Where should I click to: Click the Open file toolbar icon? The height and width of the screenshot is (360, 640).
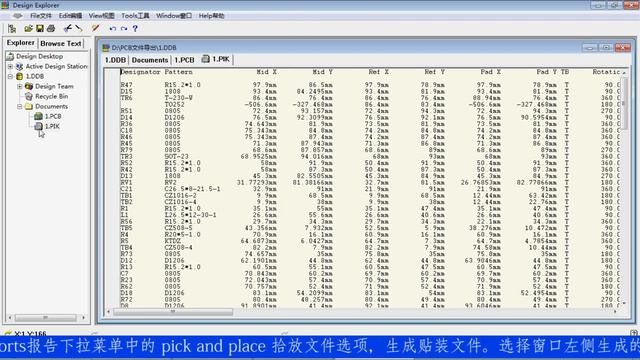[28, 29]
